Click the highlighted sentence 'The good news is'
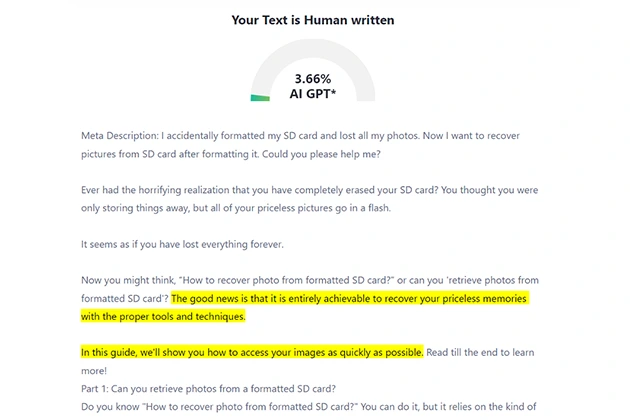Image resolution: width=630 pixels, height=420 pixels. 349,299
